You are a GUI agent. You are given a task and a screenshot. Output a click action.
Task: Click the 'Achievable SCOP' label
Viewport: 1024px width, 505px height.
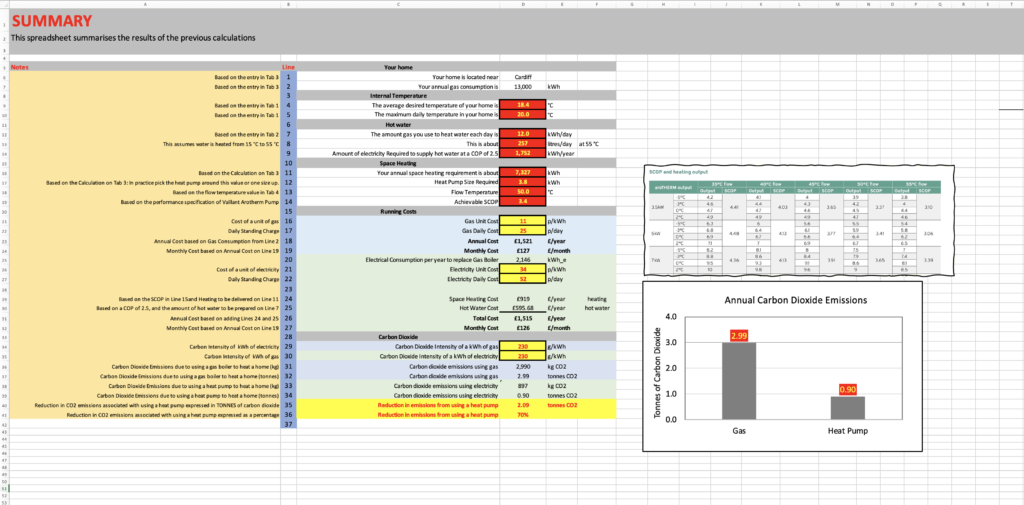pos(477,203)
